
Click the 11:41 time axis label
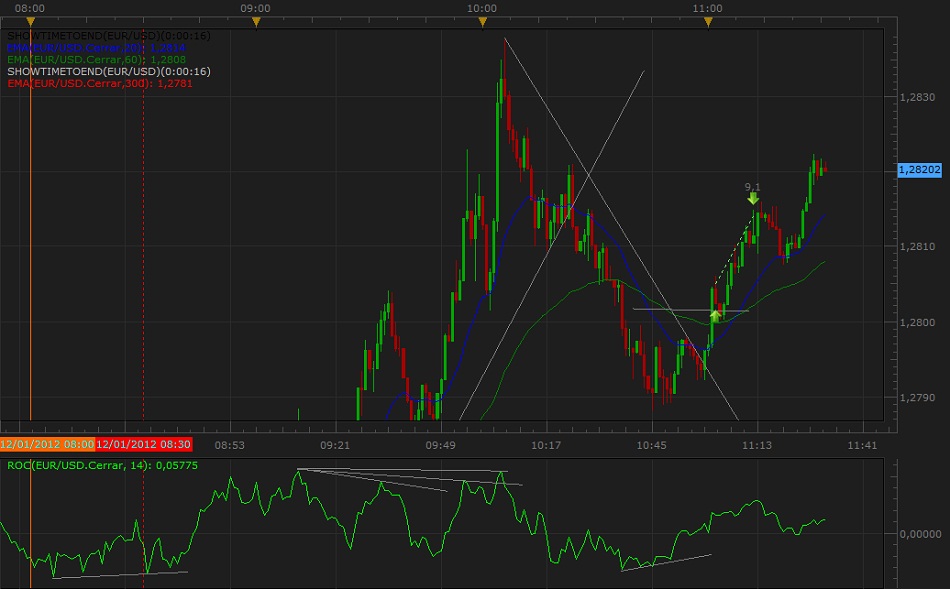[x=861, y=445]
